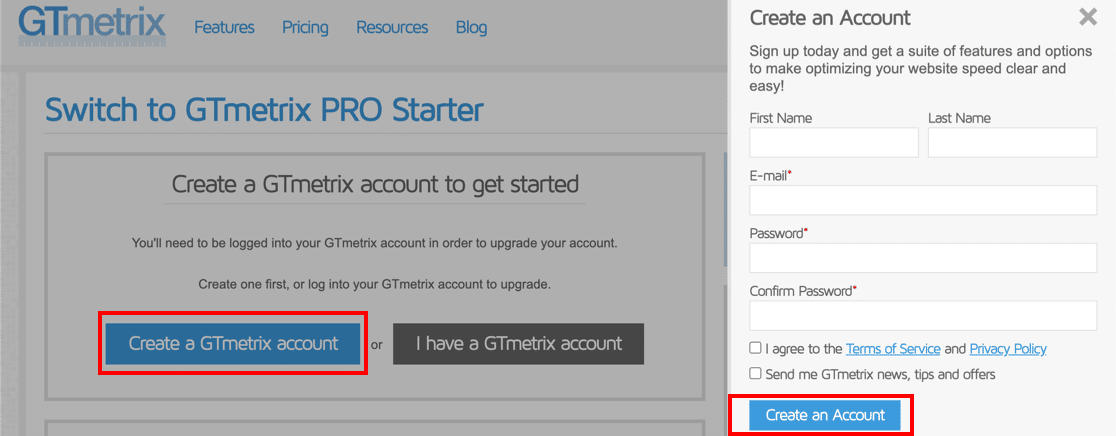Click the Switch to GTmetrix PRO Starter heading

pyautogui.click(x=265, y=110)
